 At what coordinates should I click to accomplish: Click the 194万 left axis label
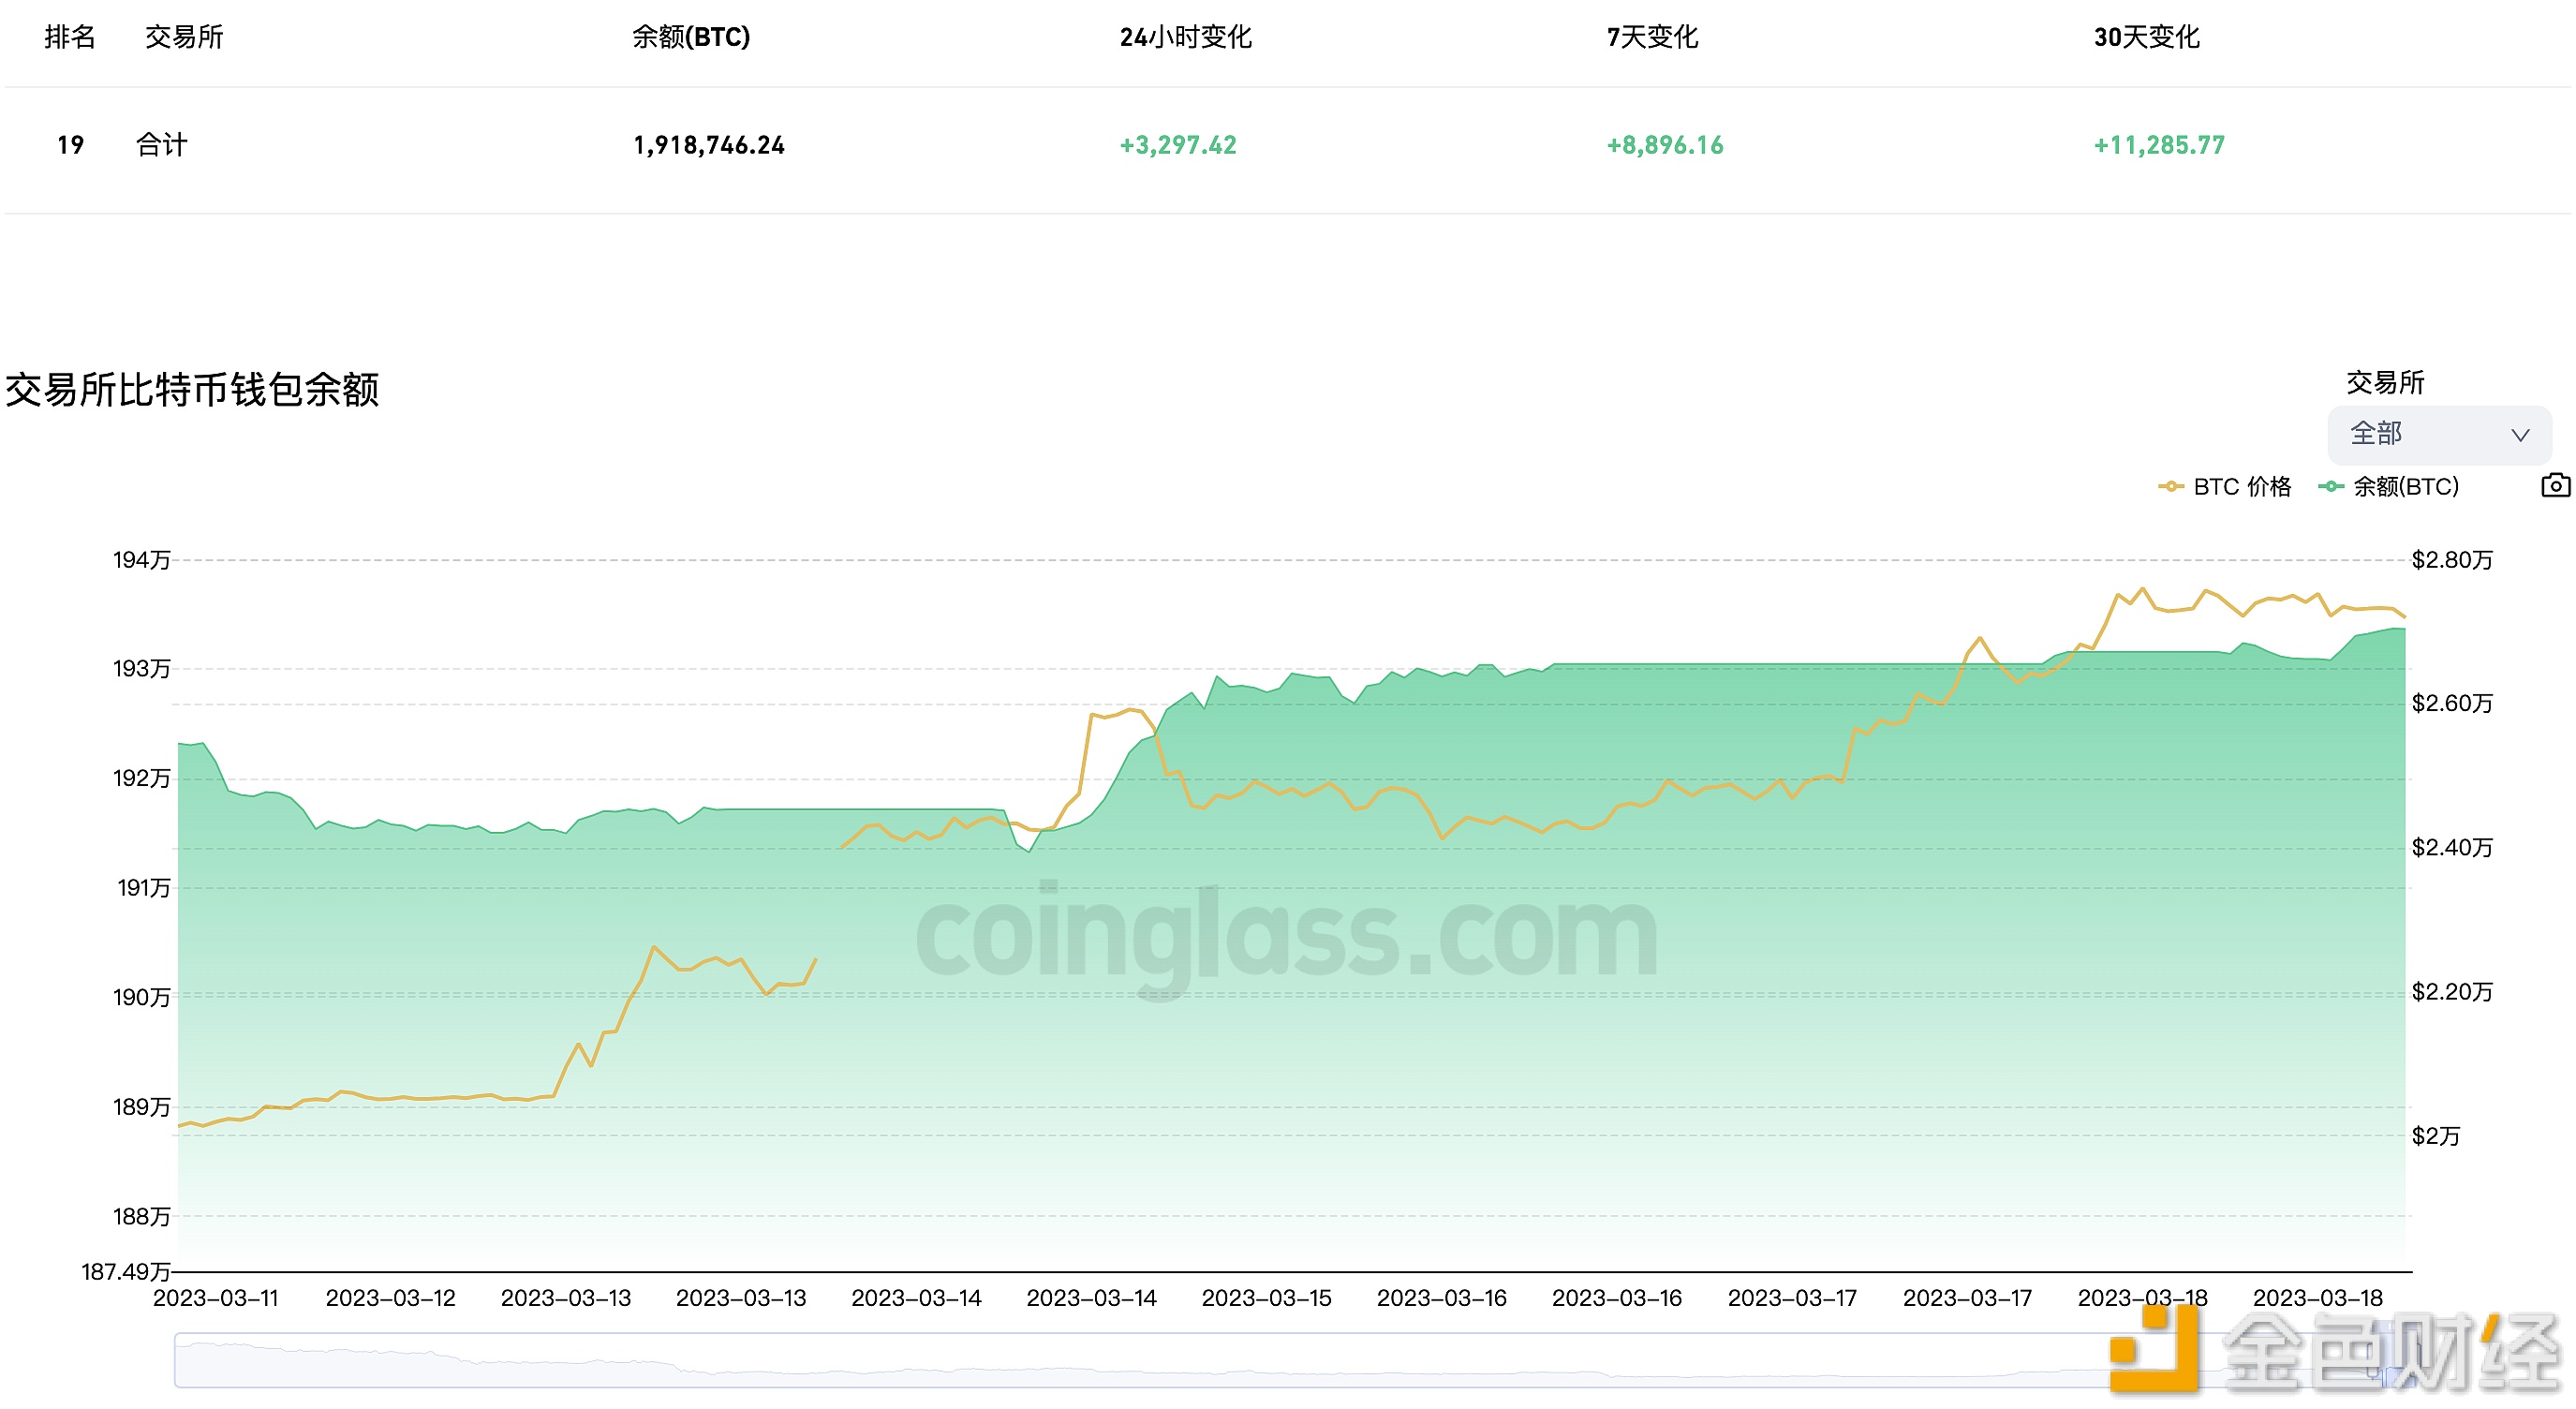(x=141, y=560)
